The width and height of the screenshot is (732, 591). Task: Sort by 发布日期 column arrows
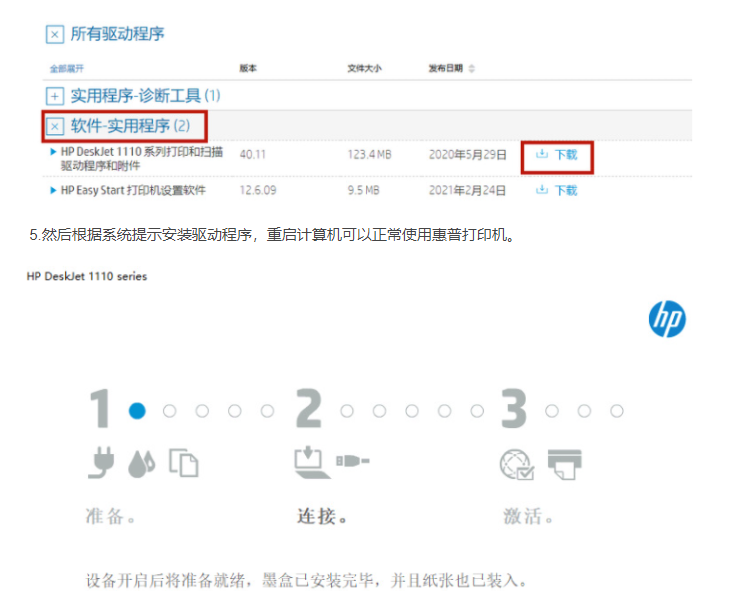point(472,69)
